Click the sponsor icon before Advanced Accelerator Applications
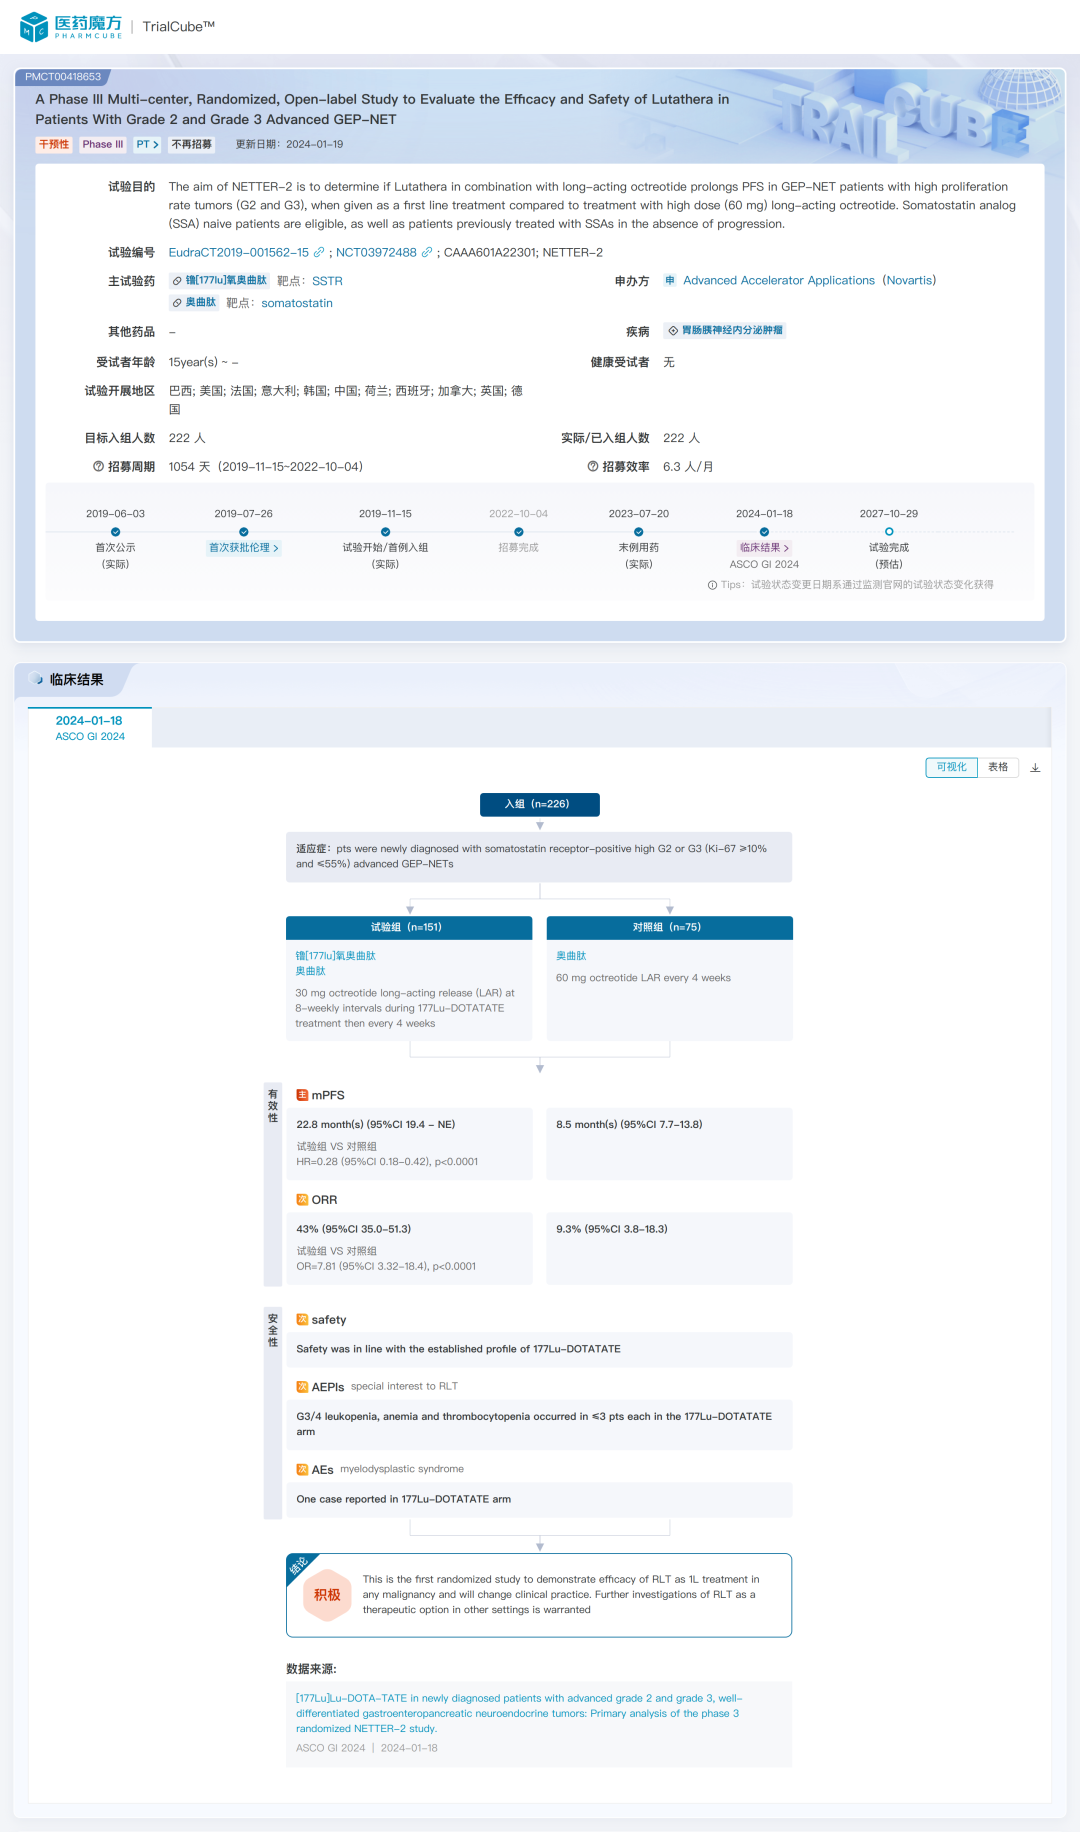Screen dimensions: 1080x1832 coord(670,281)
